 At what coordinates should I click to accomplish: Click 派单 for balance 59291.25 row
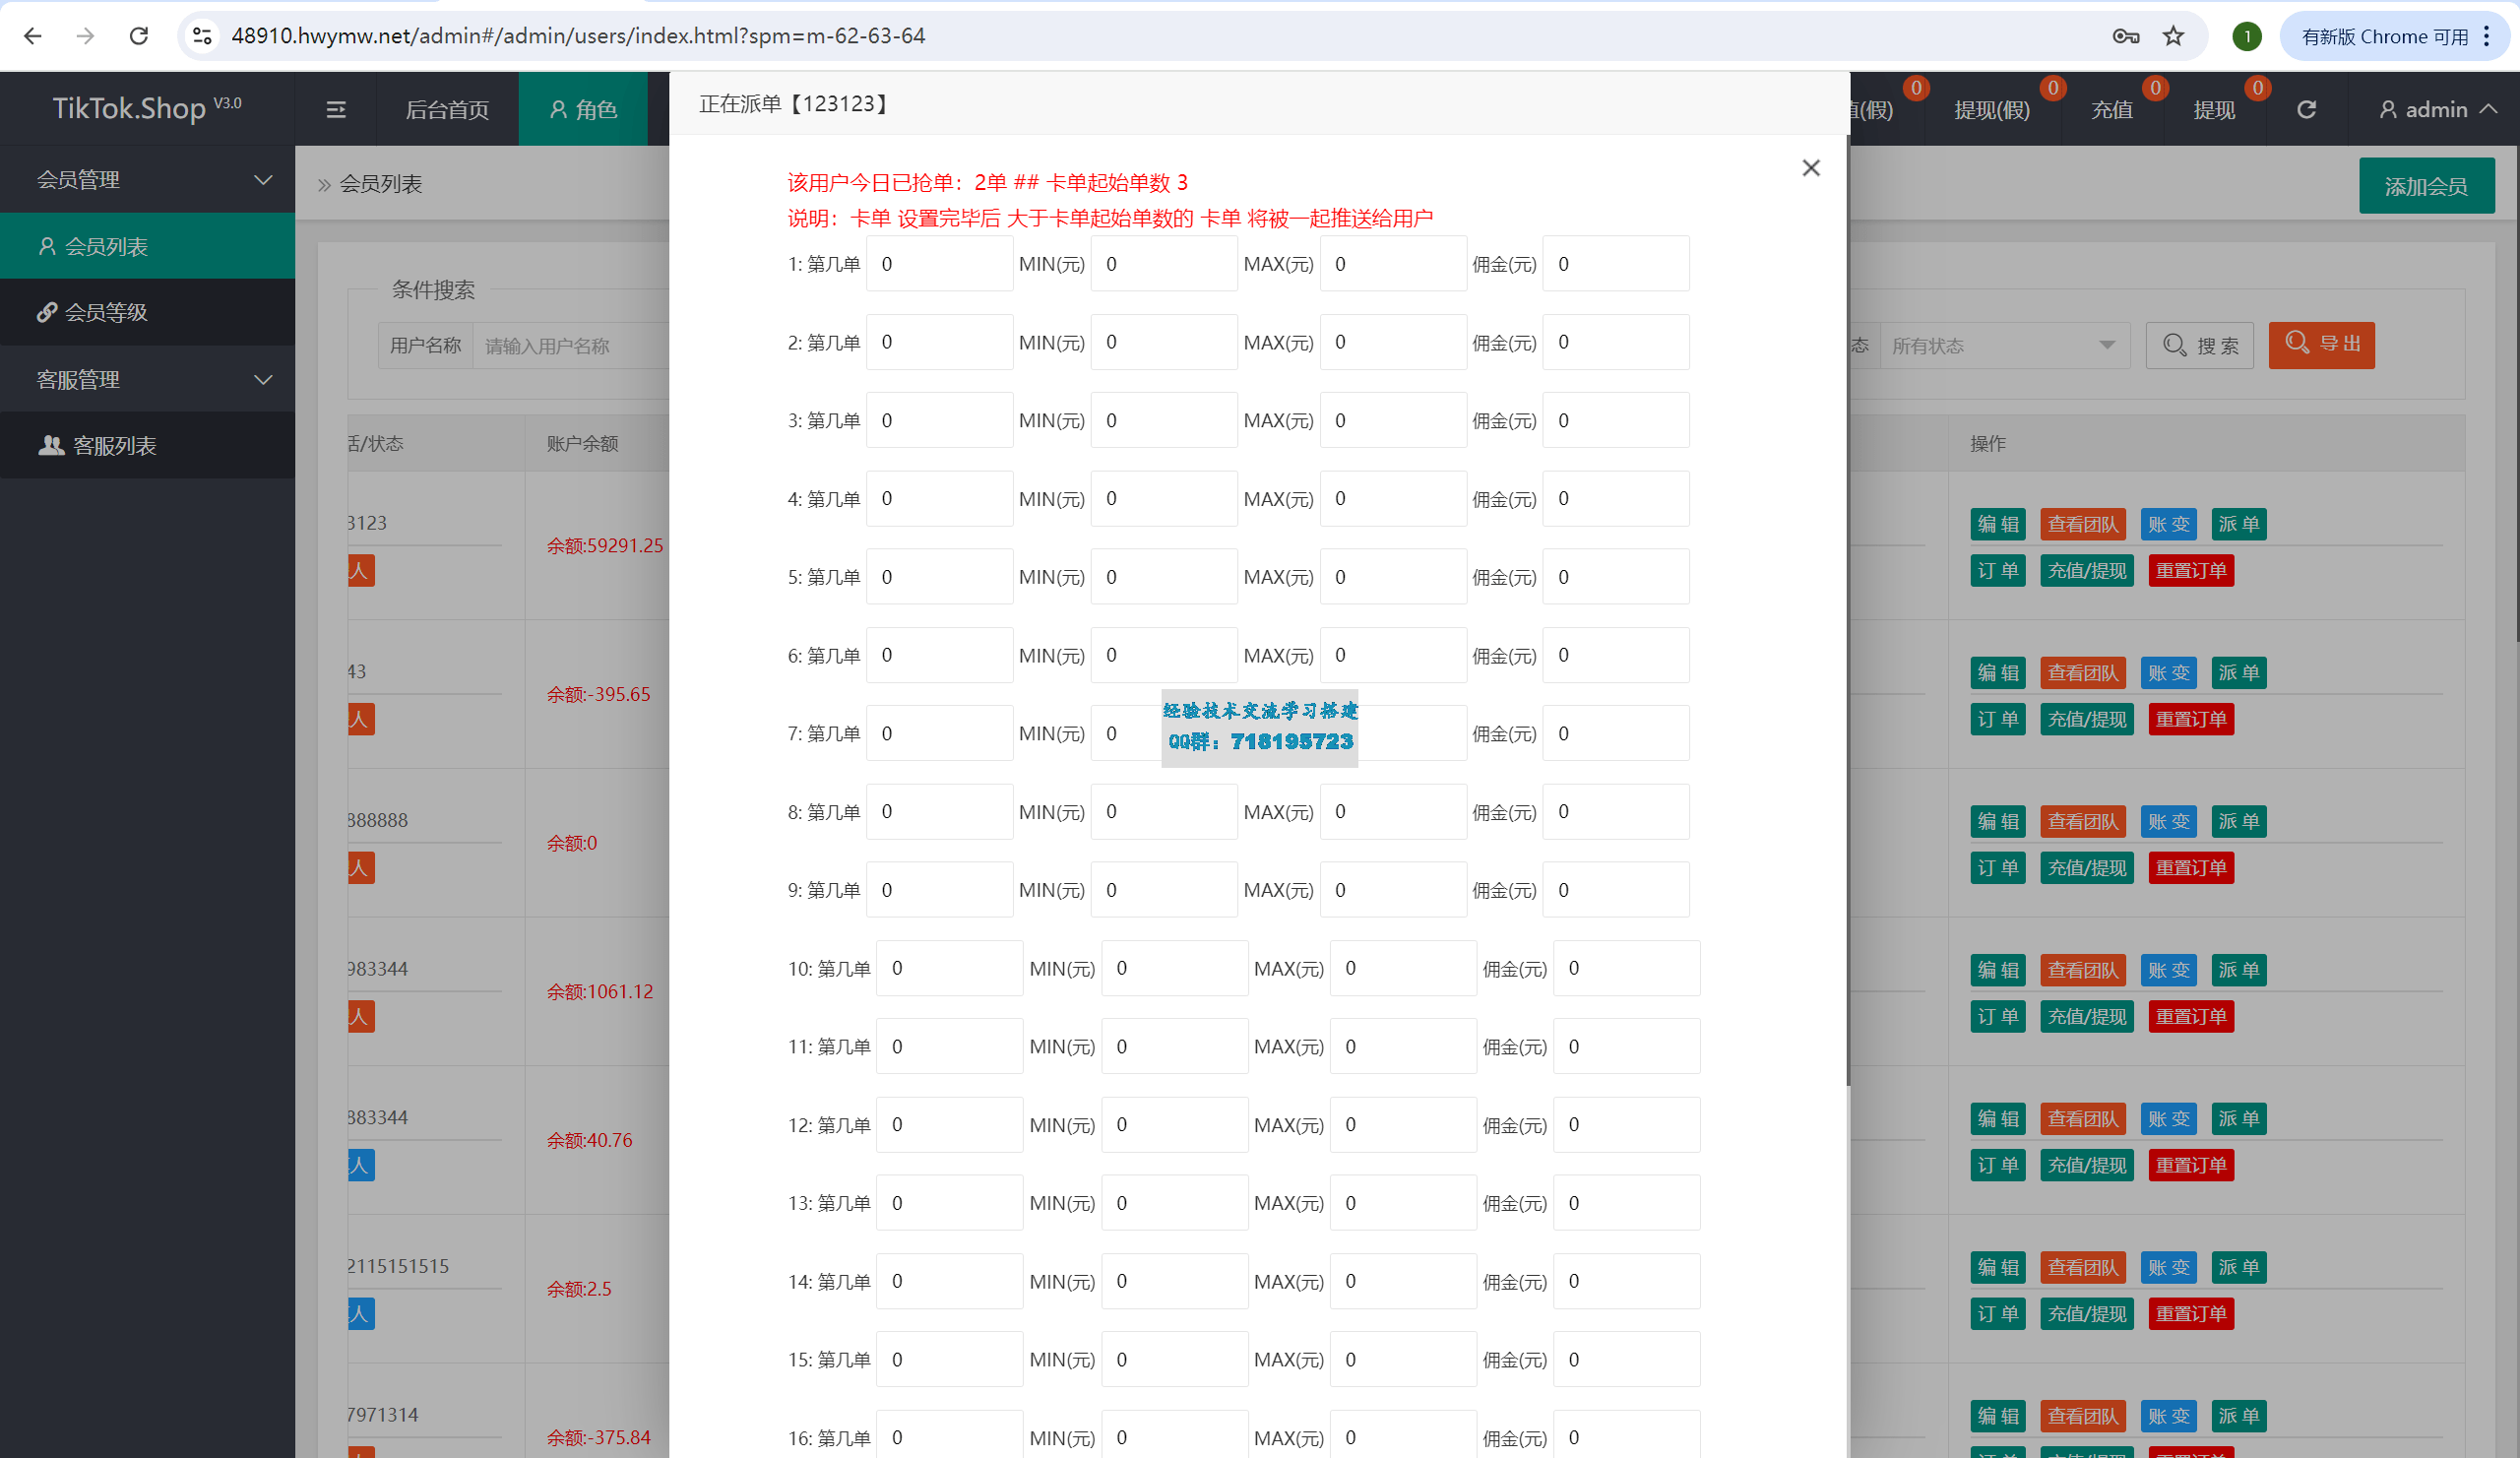pos(2238,524)
